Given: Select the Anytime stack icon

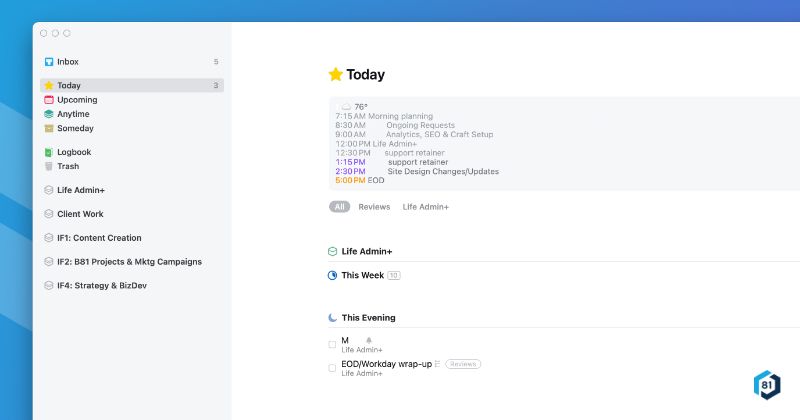Looking at the screenshot, I should click(49, 114).
